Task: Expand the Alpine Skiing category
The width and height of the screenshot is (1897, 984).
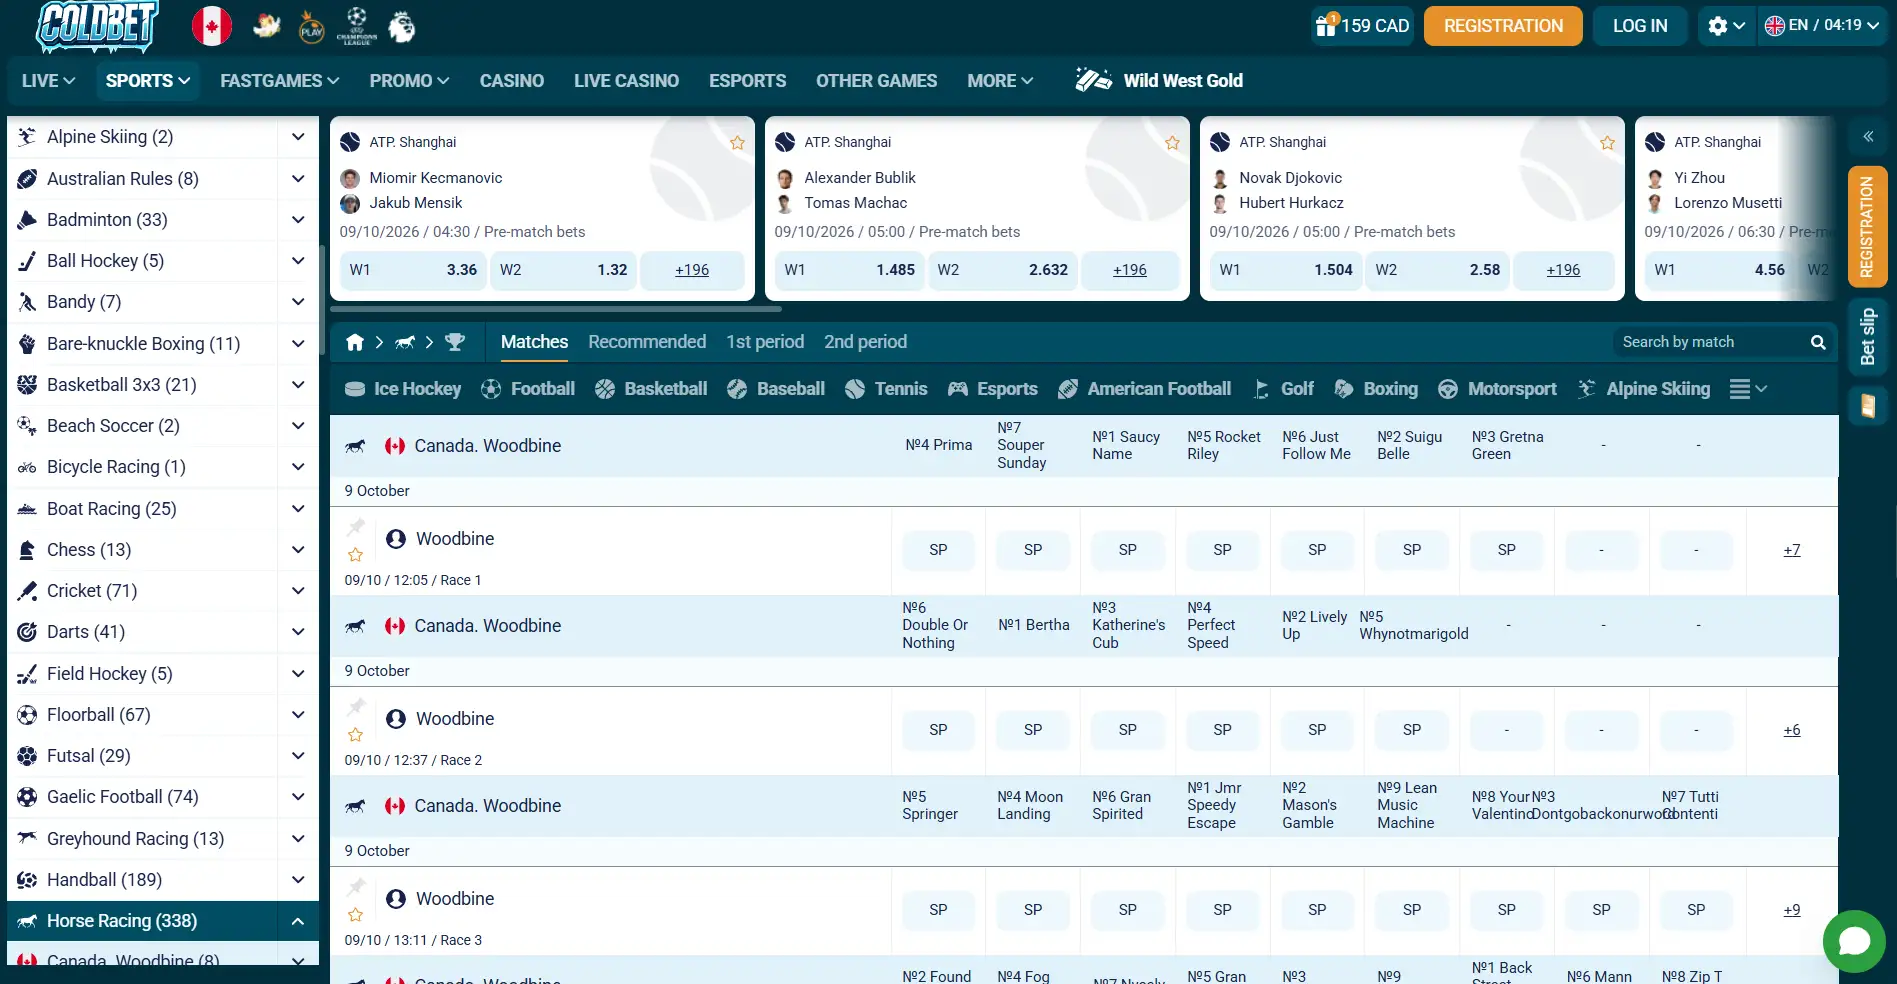Action: 298,137
